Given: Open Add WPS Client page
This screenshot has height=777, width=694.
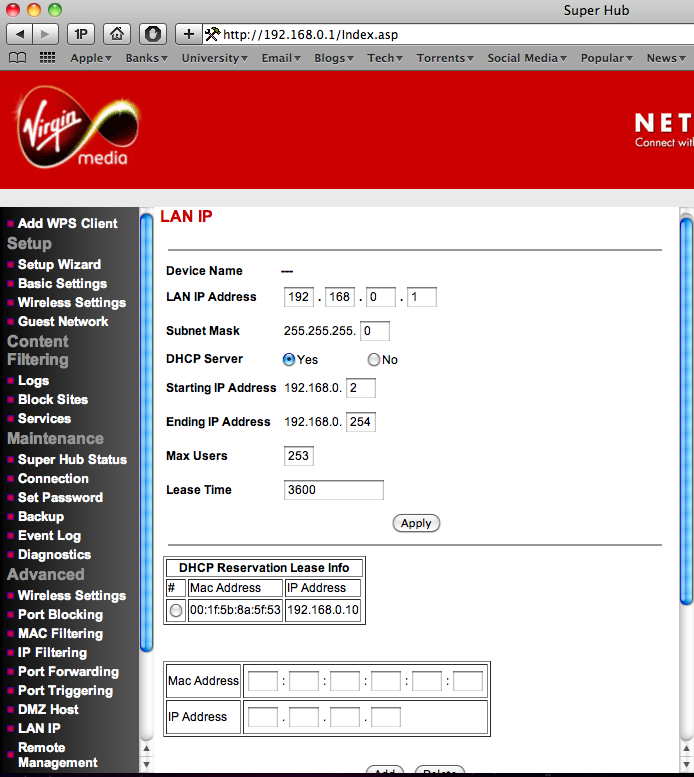Looking at the screenshot, I should coord(67,223).
